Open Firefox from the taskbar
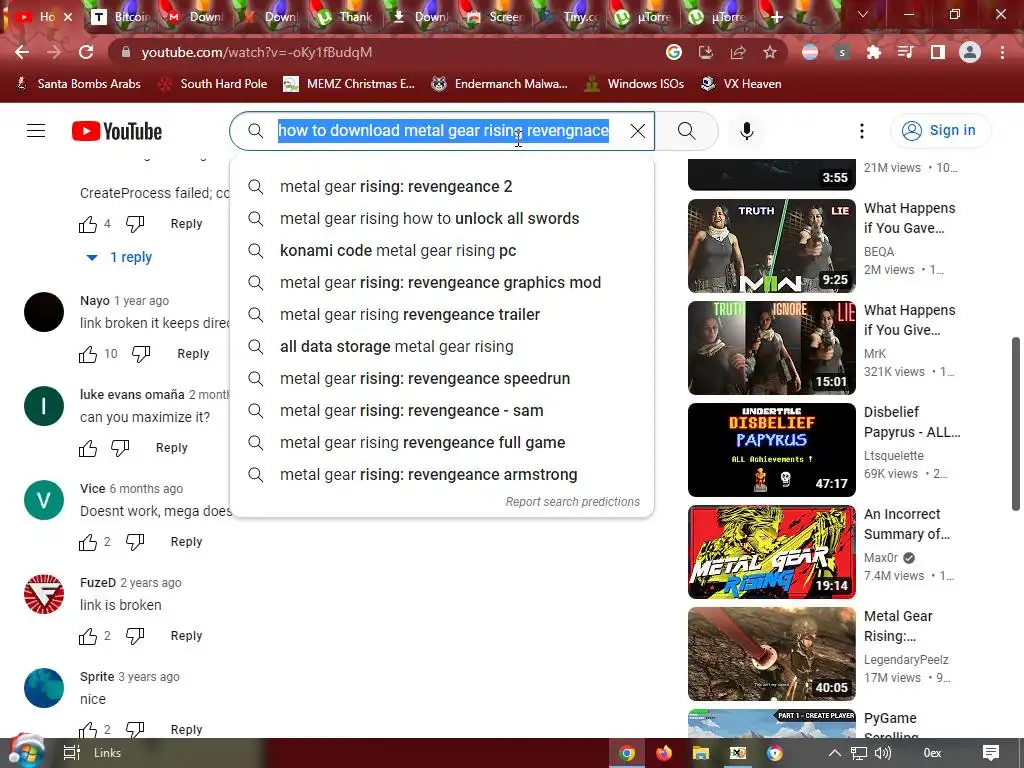The image size is (1024, 768). coord(664,753)
